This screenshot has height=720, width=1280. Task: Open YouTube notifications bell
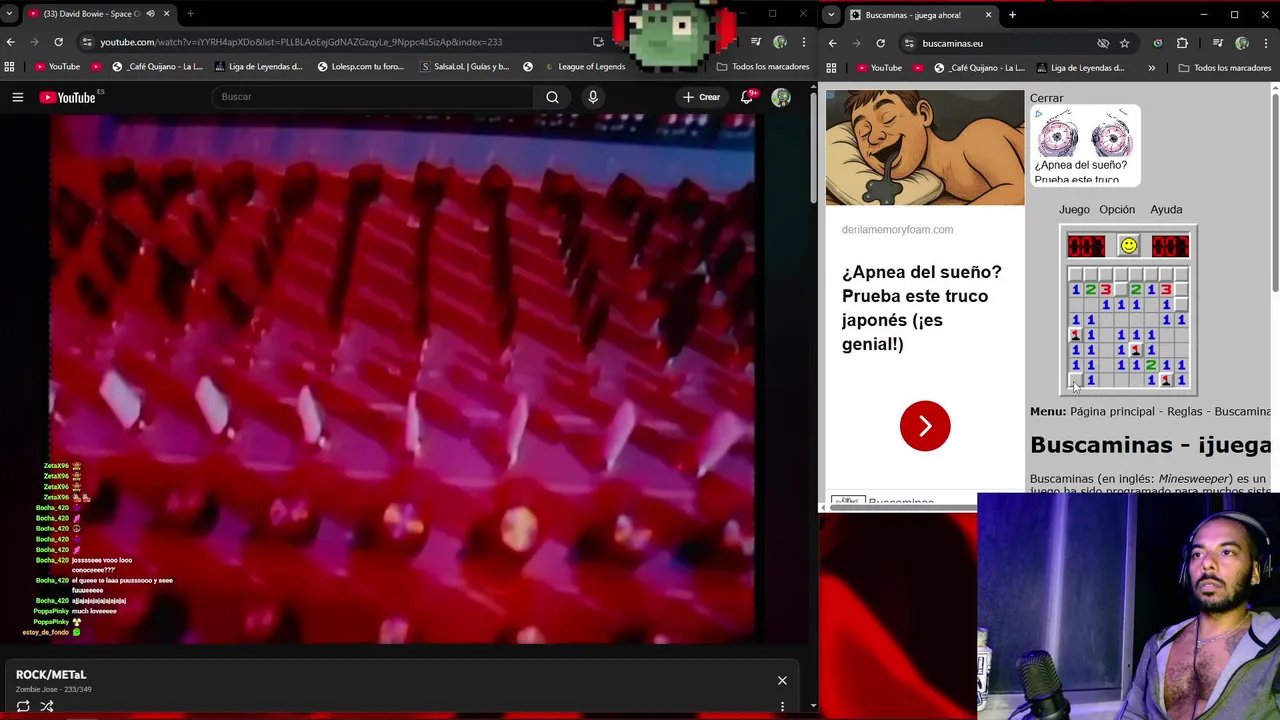(x=746, y=97)
